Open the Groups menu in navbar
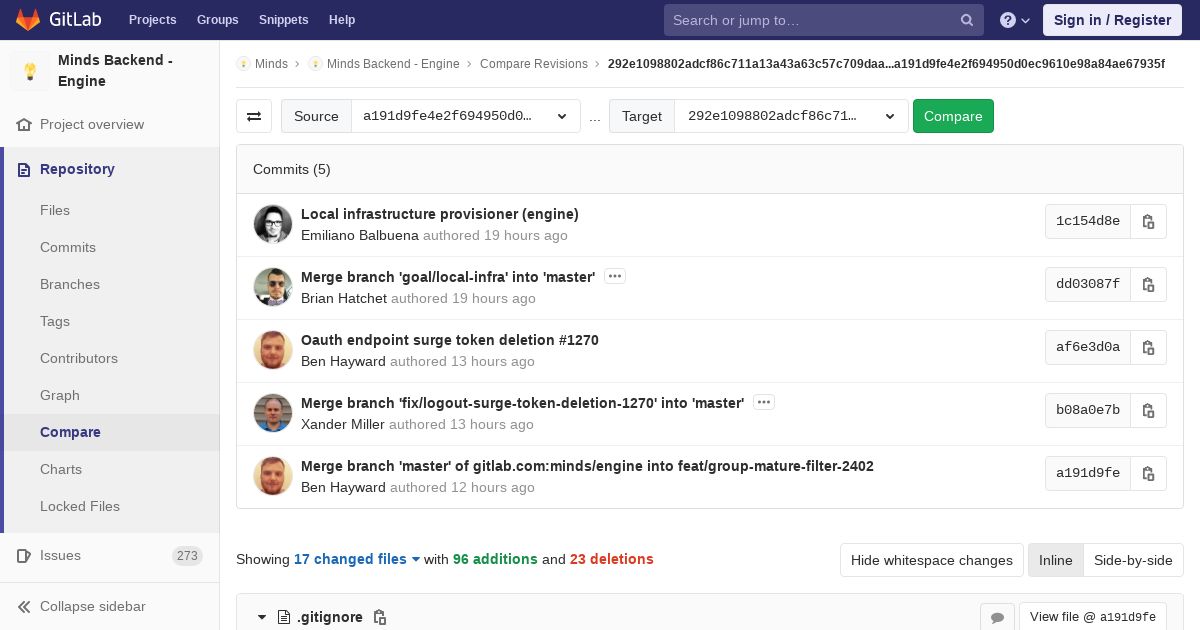The height and width of the screenshot is (630, 1200). pyautogui.click(x=217, y=20)
